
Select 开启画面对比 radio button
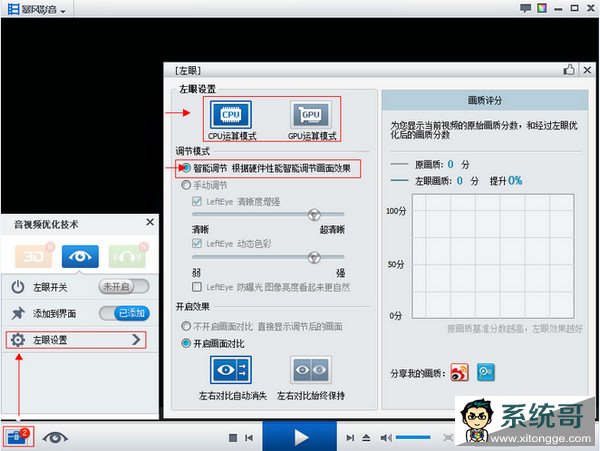(186, 343)
